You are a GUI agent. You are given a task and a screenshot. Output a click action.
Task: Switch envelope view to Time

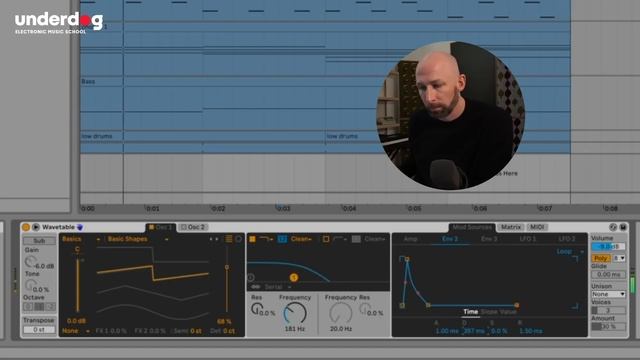point(470,312)
